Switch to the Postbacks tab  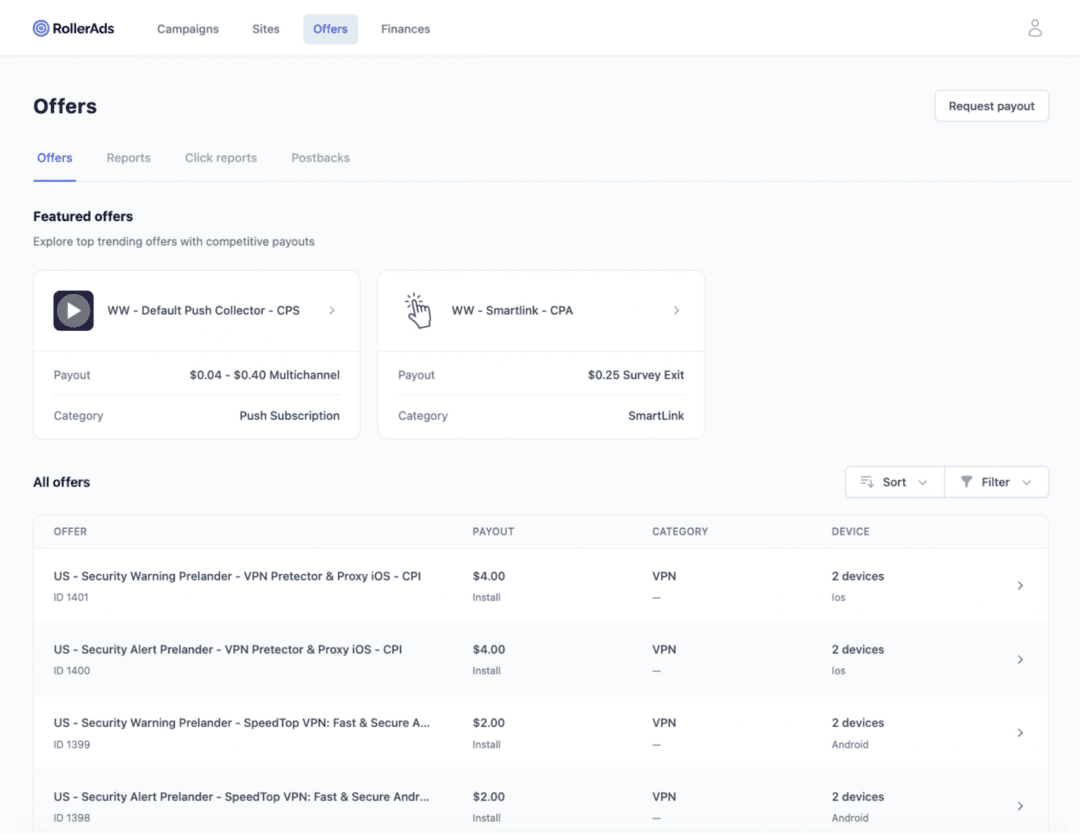pyautogui.click(x=320, y=158)
